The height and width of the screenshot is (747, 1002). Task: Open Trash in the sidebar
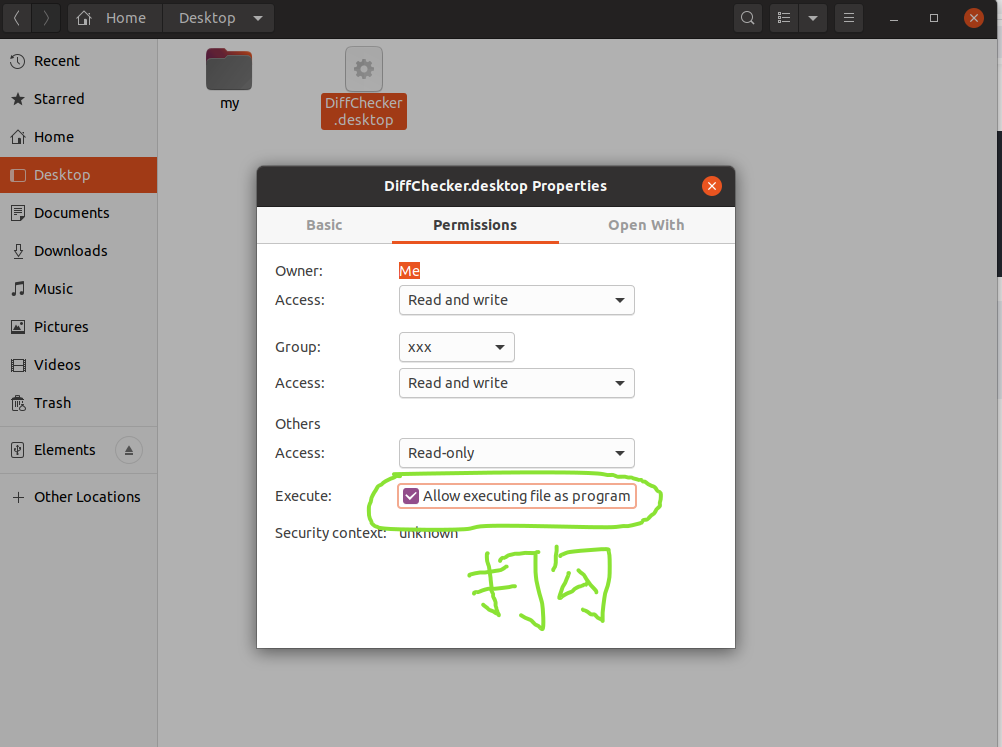click(52, 403)
